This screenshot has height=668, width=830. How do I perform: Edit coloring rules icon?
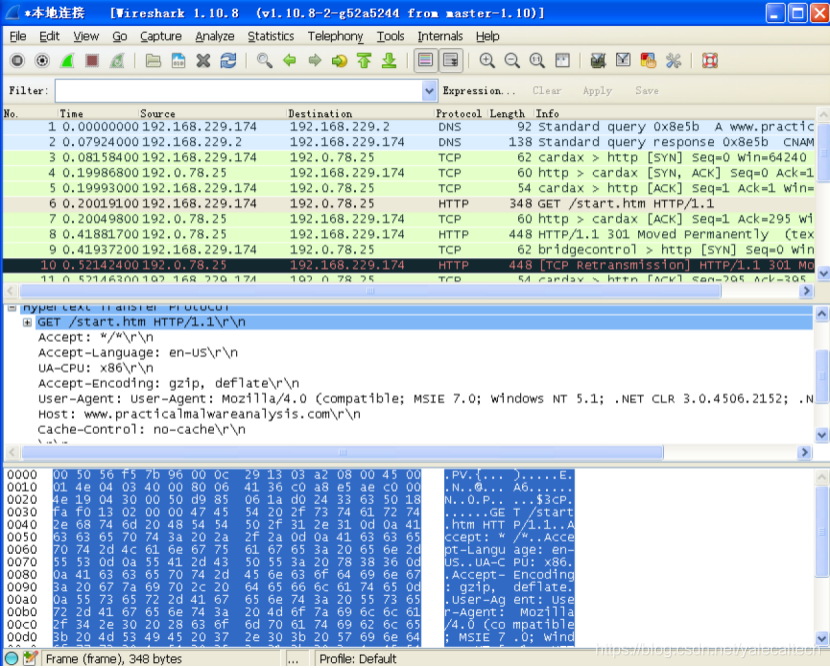pos(648,60)
